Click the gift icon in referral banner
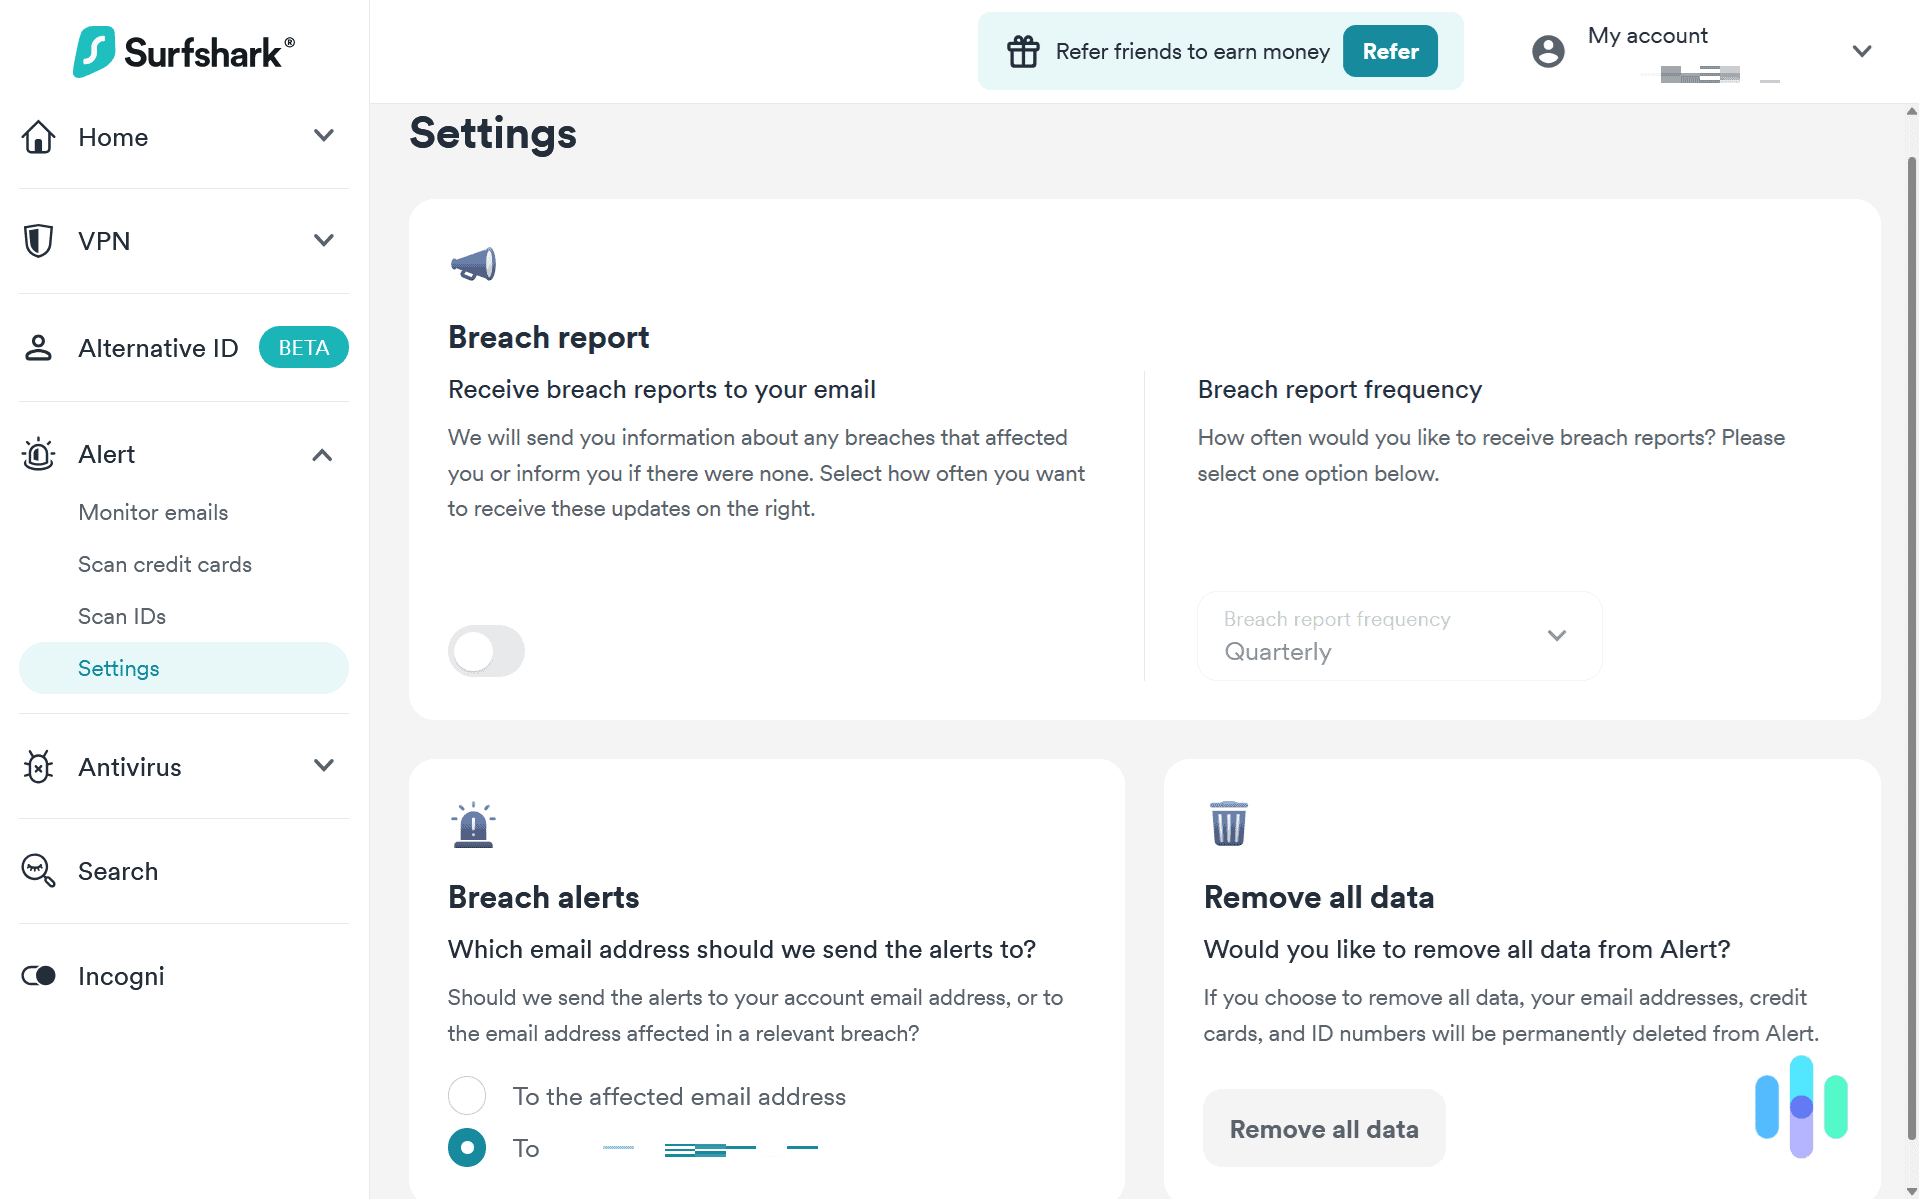1919x1199 pixels. coord(1023,51)
